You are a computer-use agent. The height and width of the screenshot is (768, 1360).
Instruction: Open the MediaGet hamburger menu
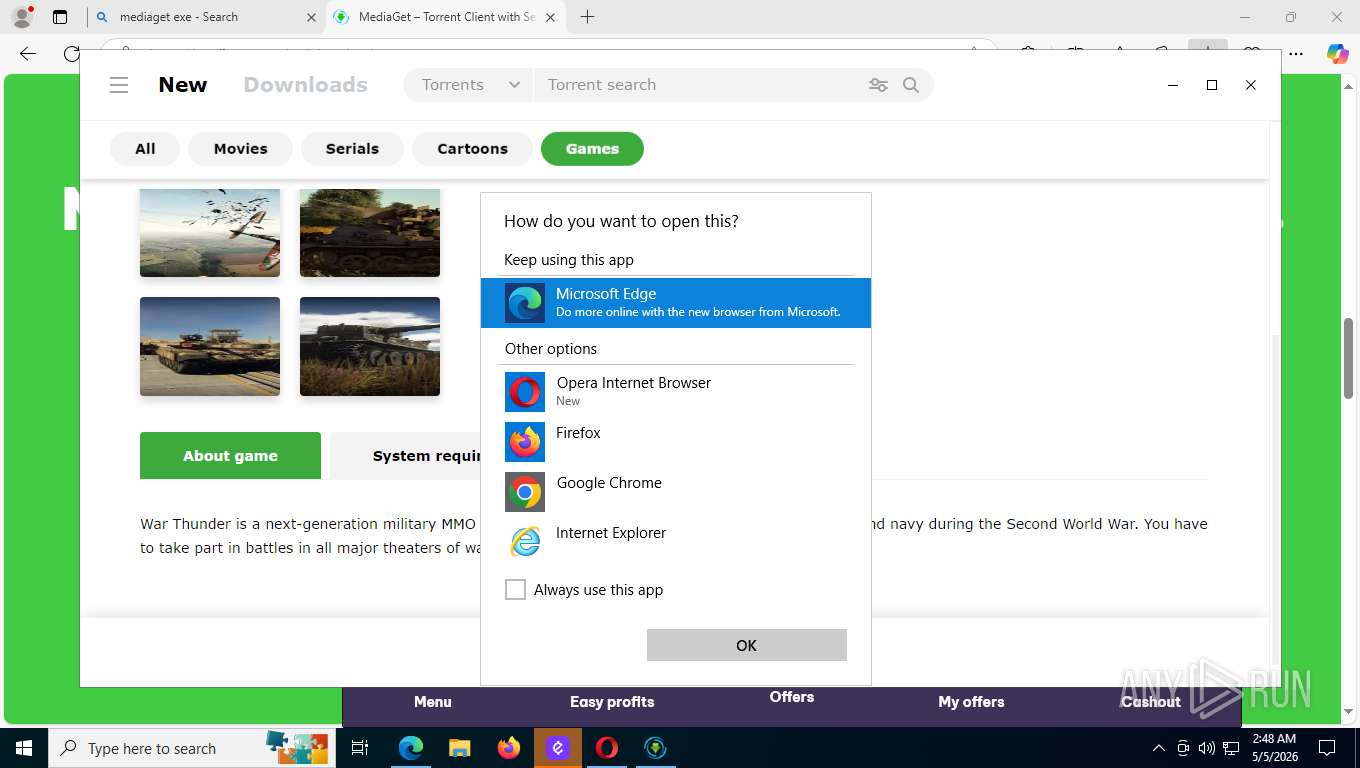point(119,85)
